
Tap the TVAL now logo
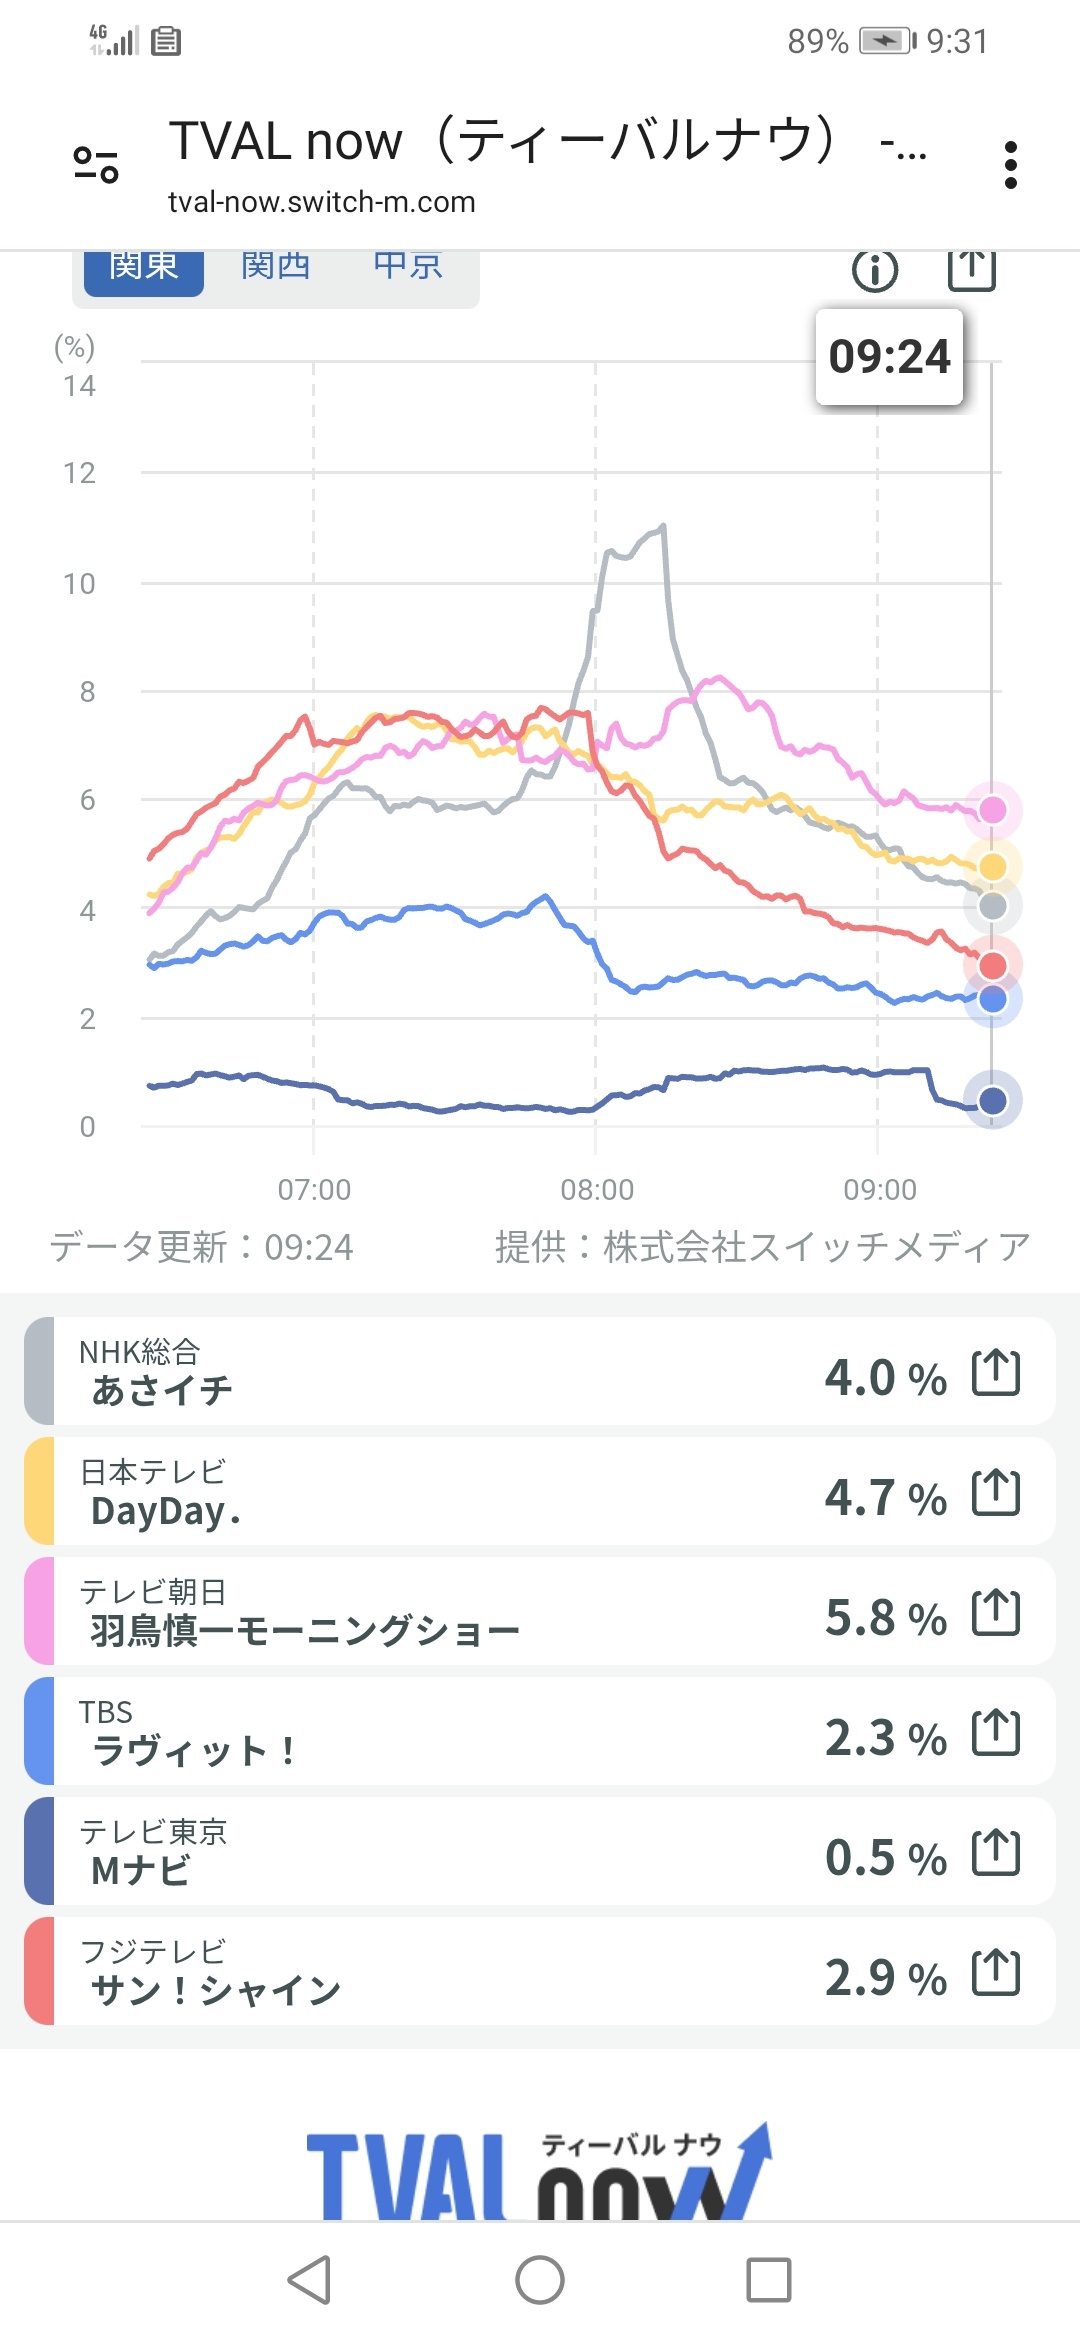click(x=538, y=2175)
